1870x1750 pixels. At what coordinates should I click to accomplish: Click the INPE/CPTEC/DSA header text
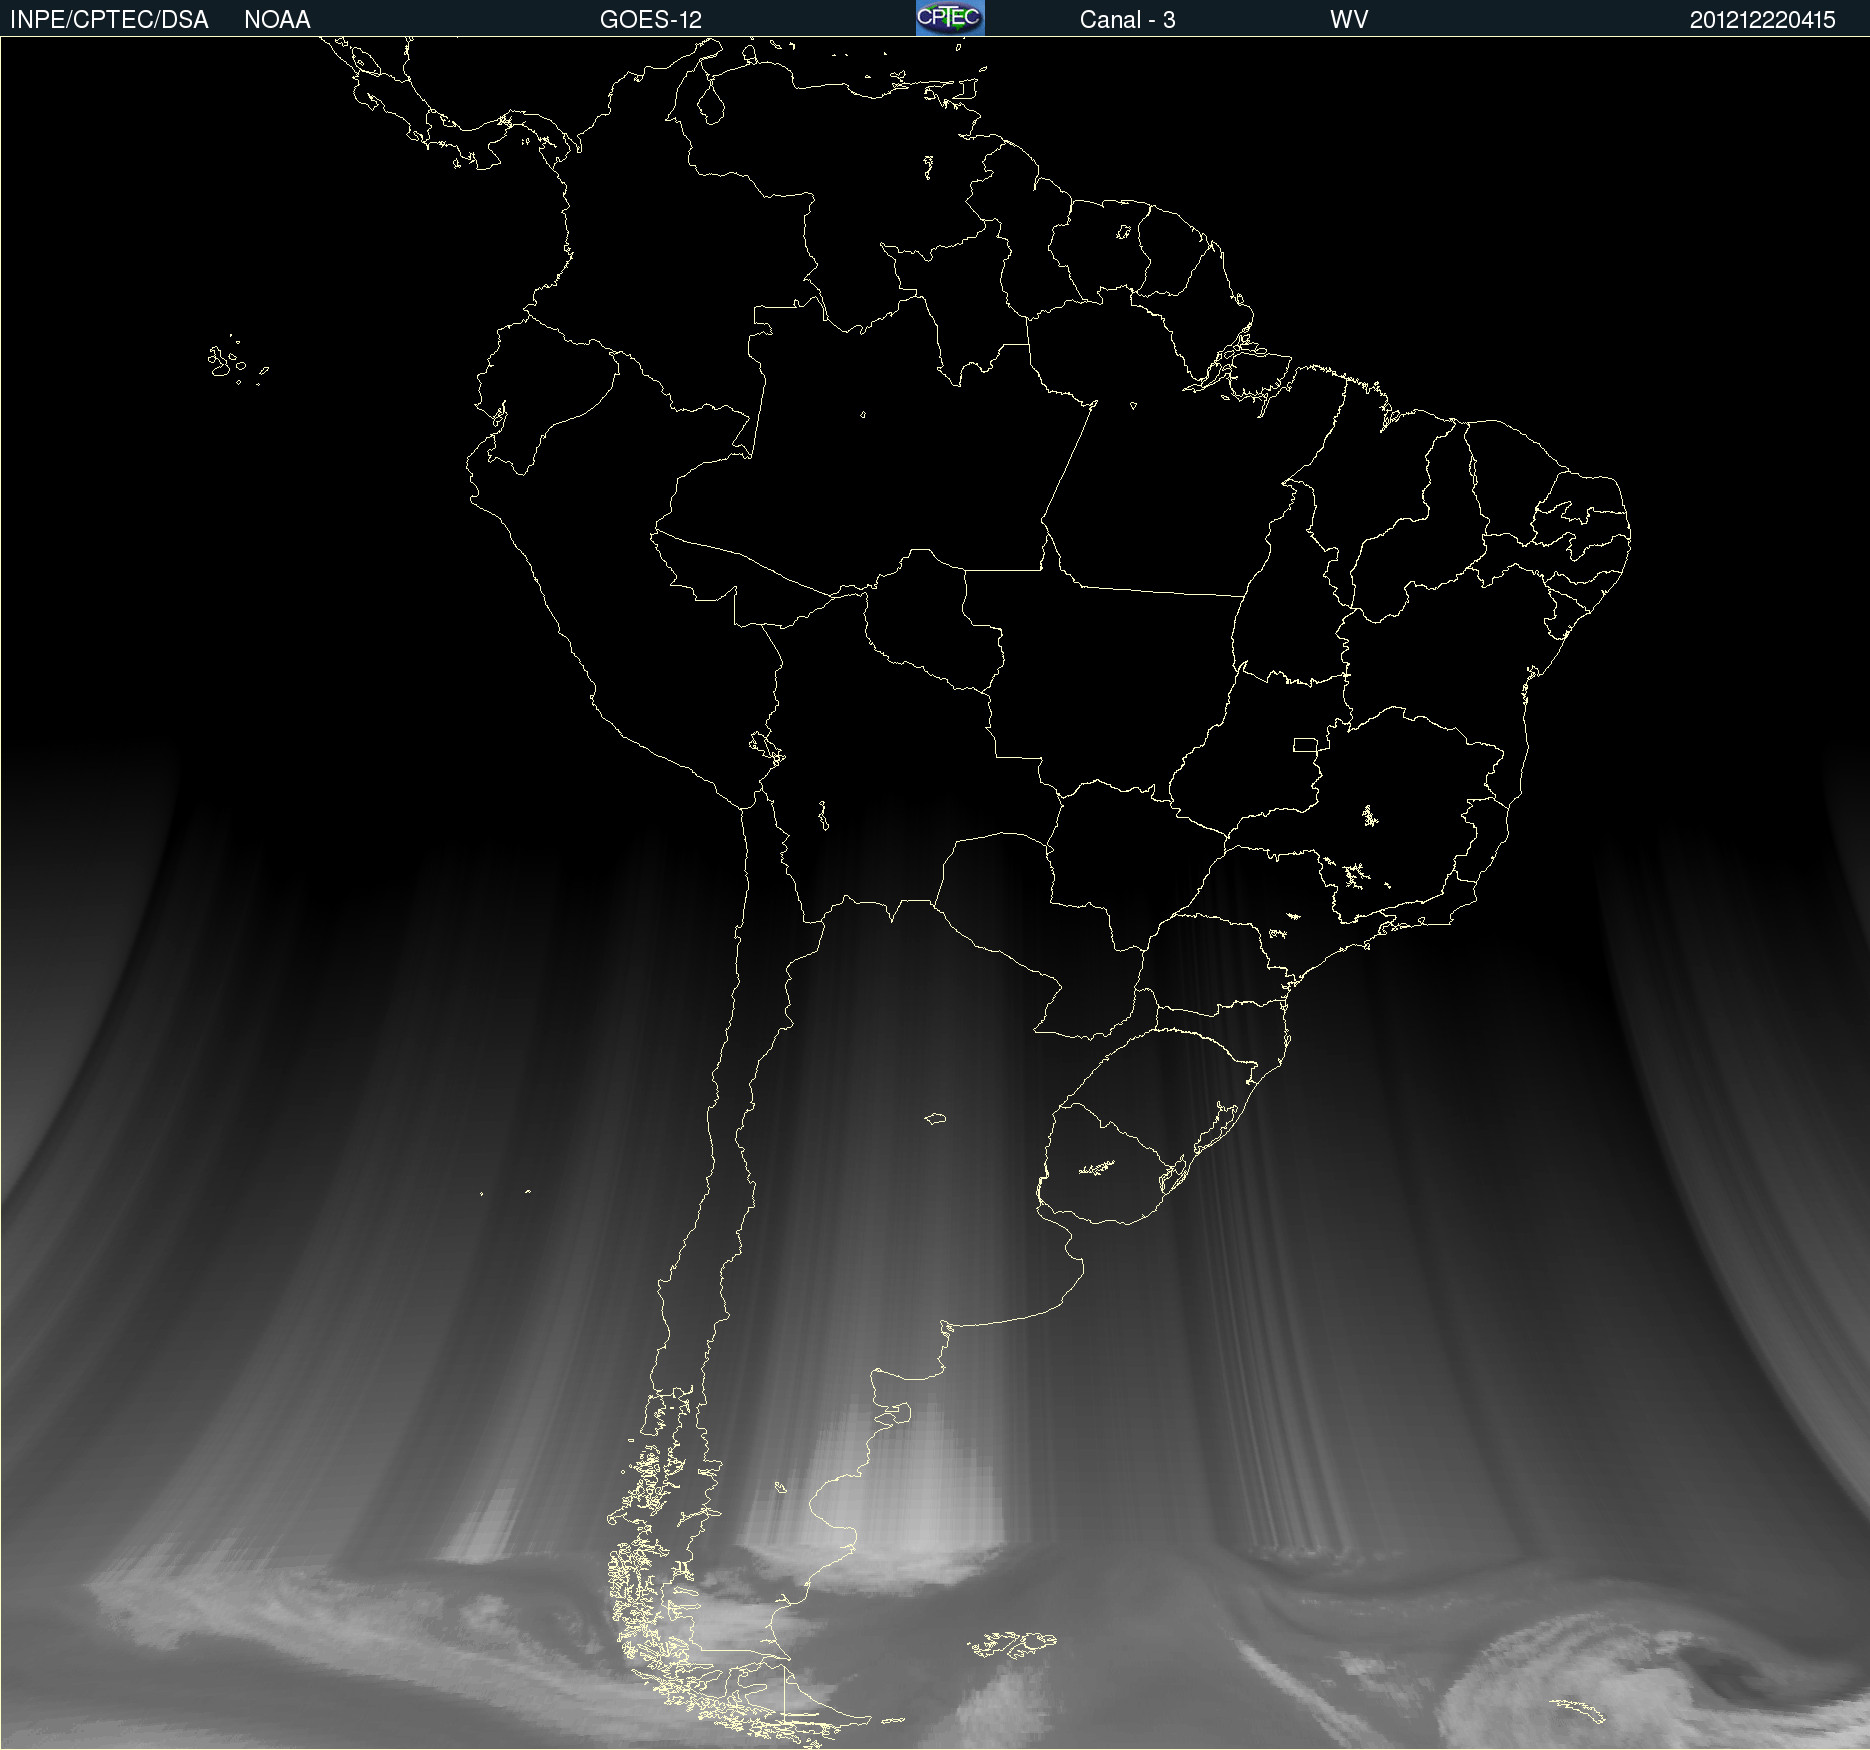click(x=109, y=20)
